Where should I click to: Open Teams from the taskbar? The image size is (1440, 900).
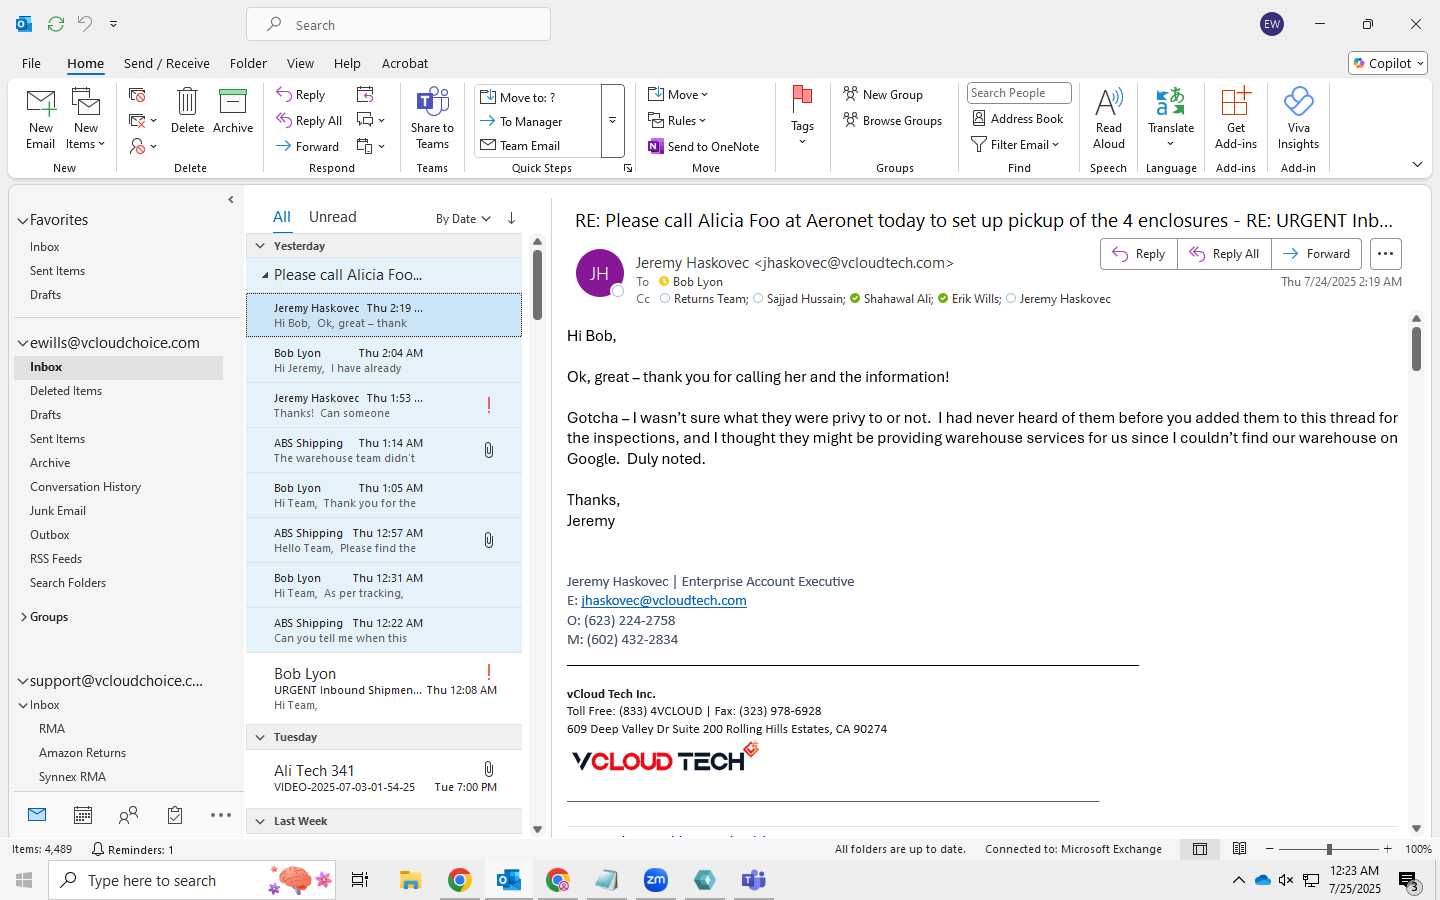[x=753, y=880]
